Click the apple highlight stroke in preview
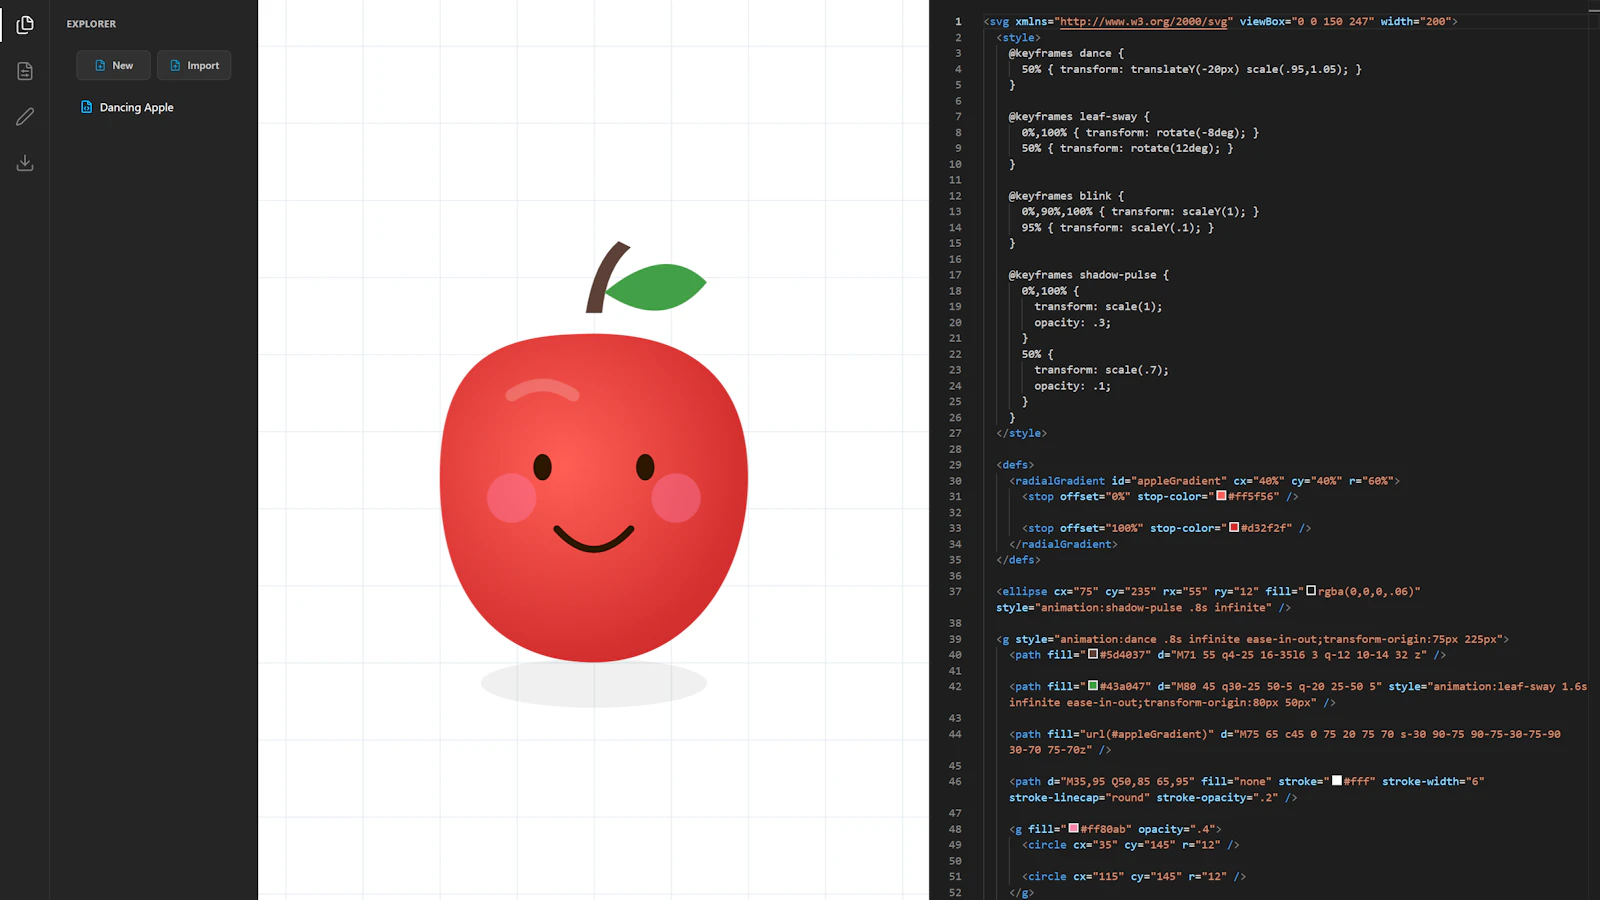Image resolution: width=1600 pixels, height=900 pixels. point(543,390)
